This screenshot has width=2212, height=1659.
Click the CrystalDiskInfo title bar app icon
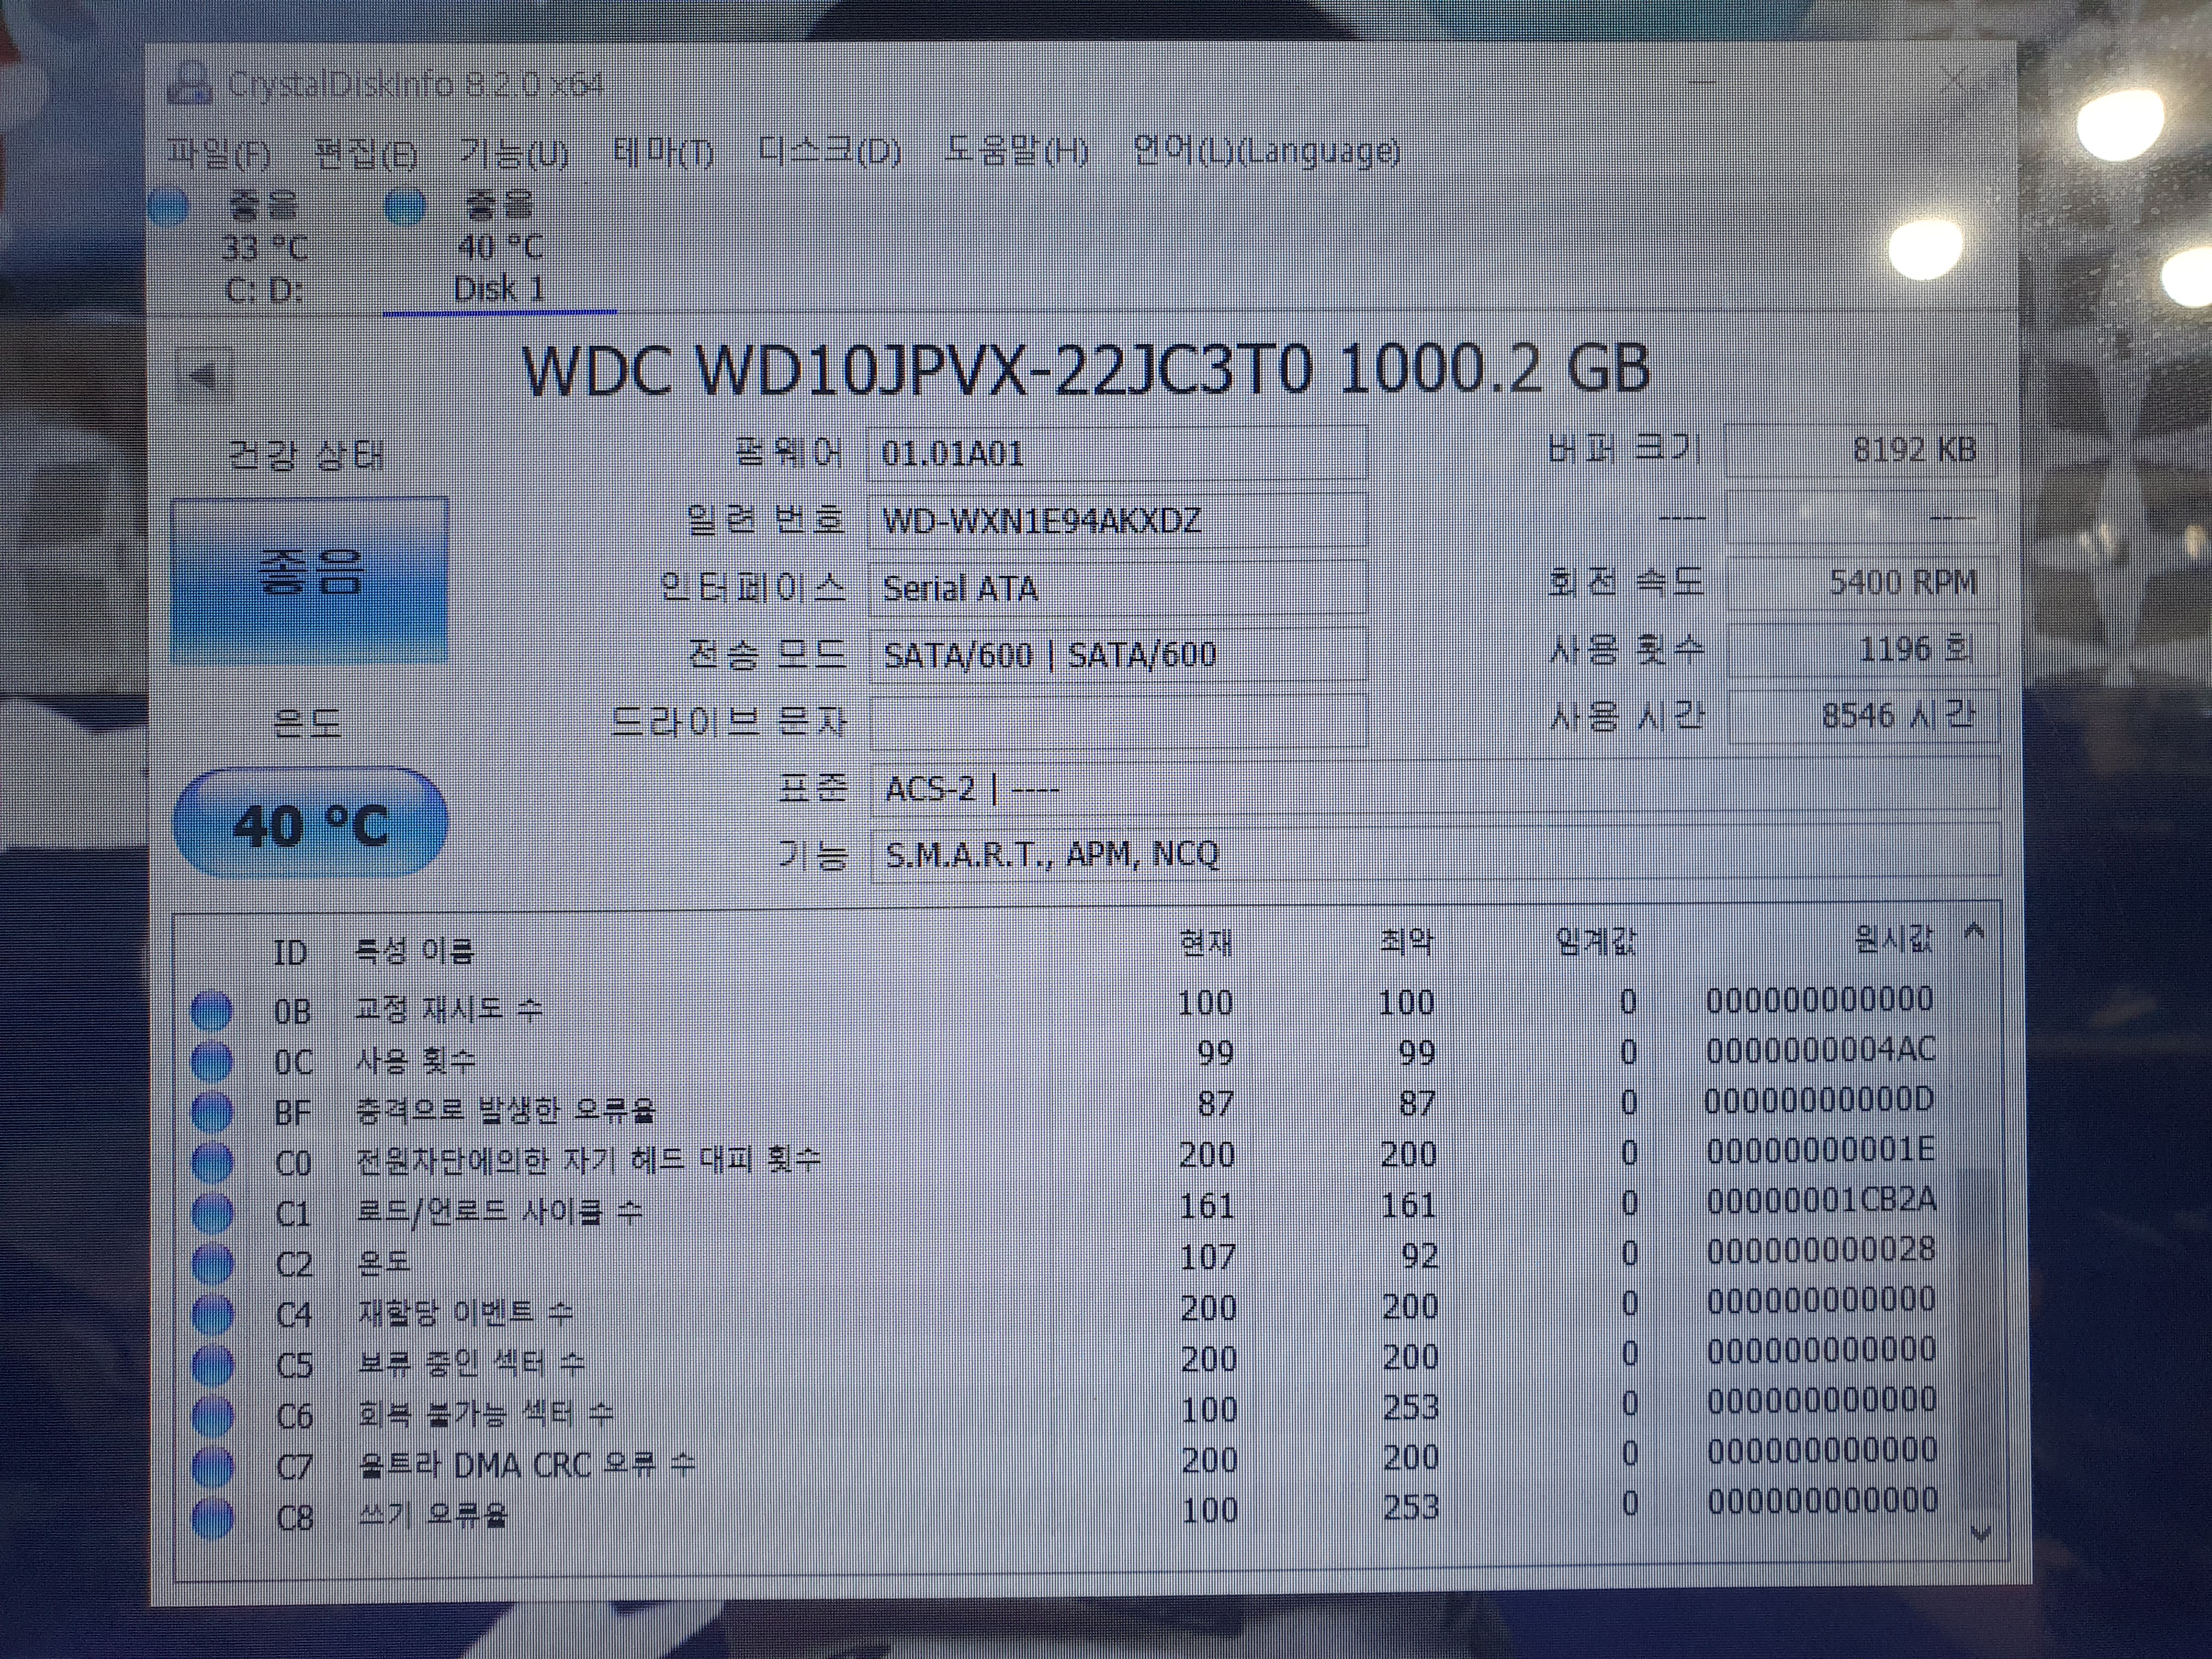point(190,84)
